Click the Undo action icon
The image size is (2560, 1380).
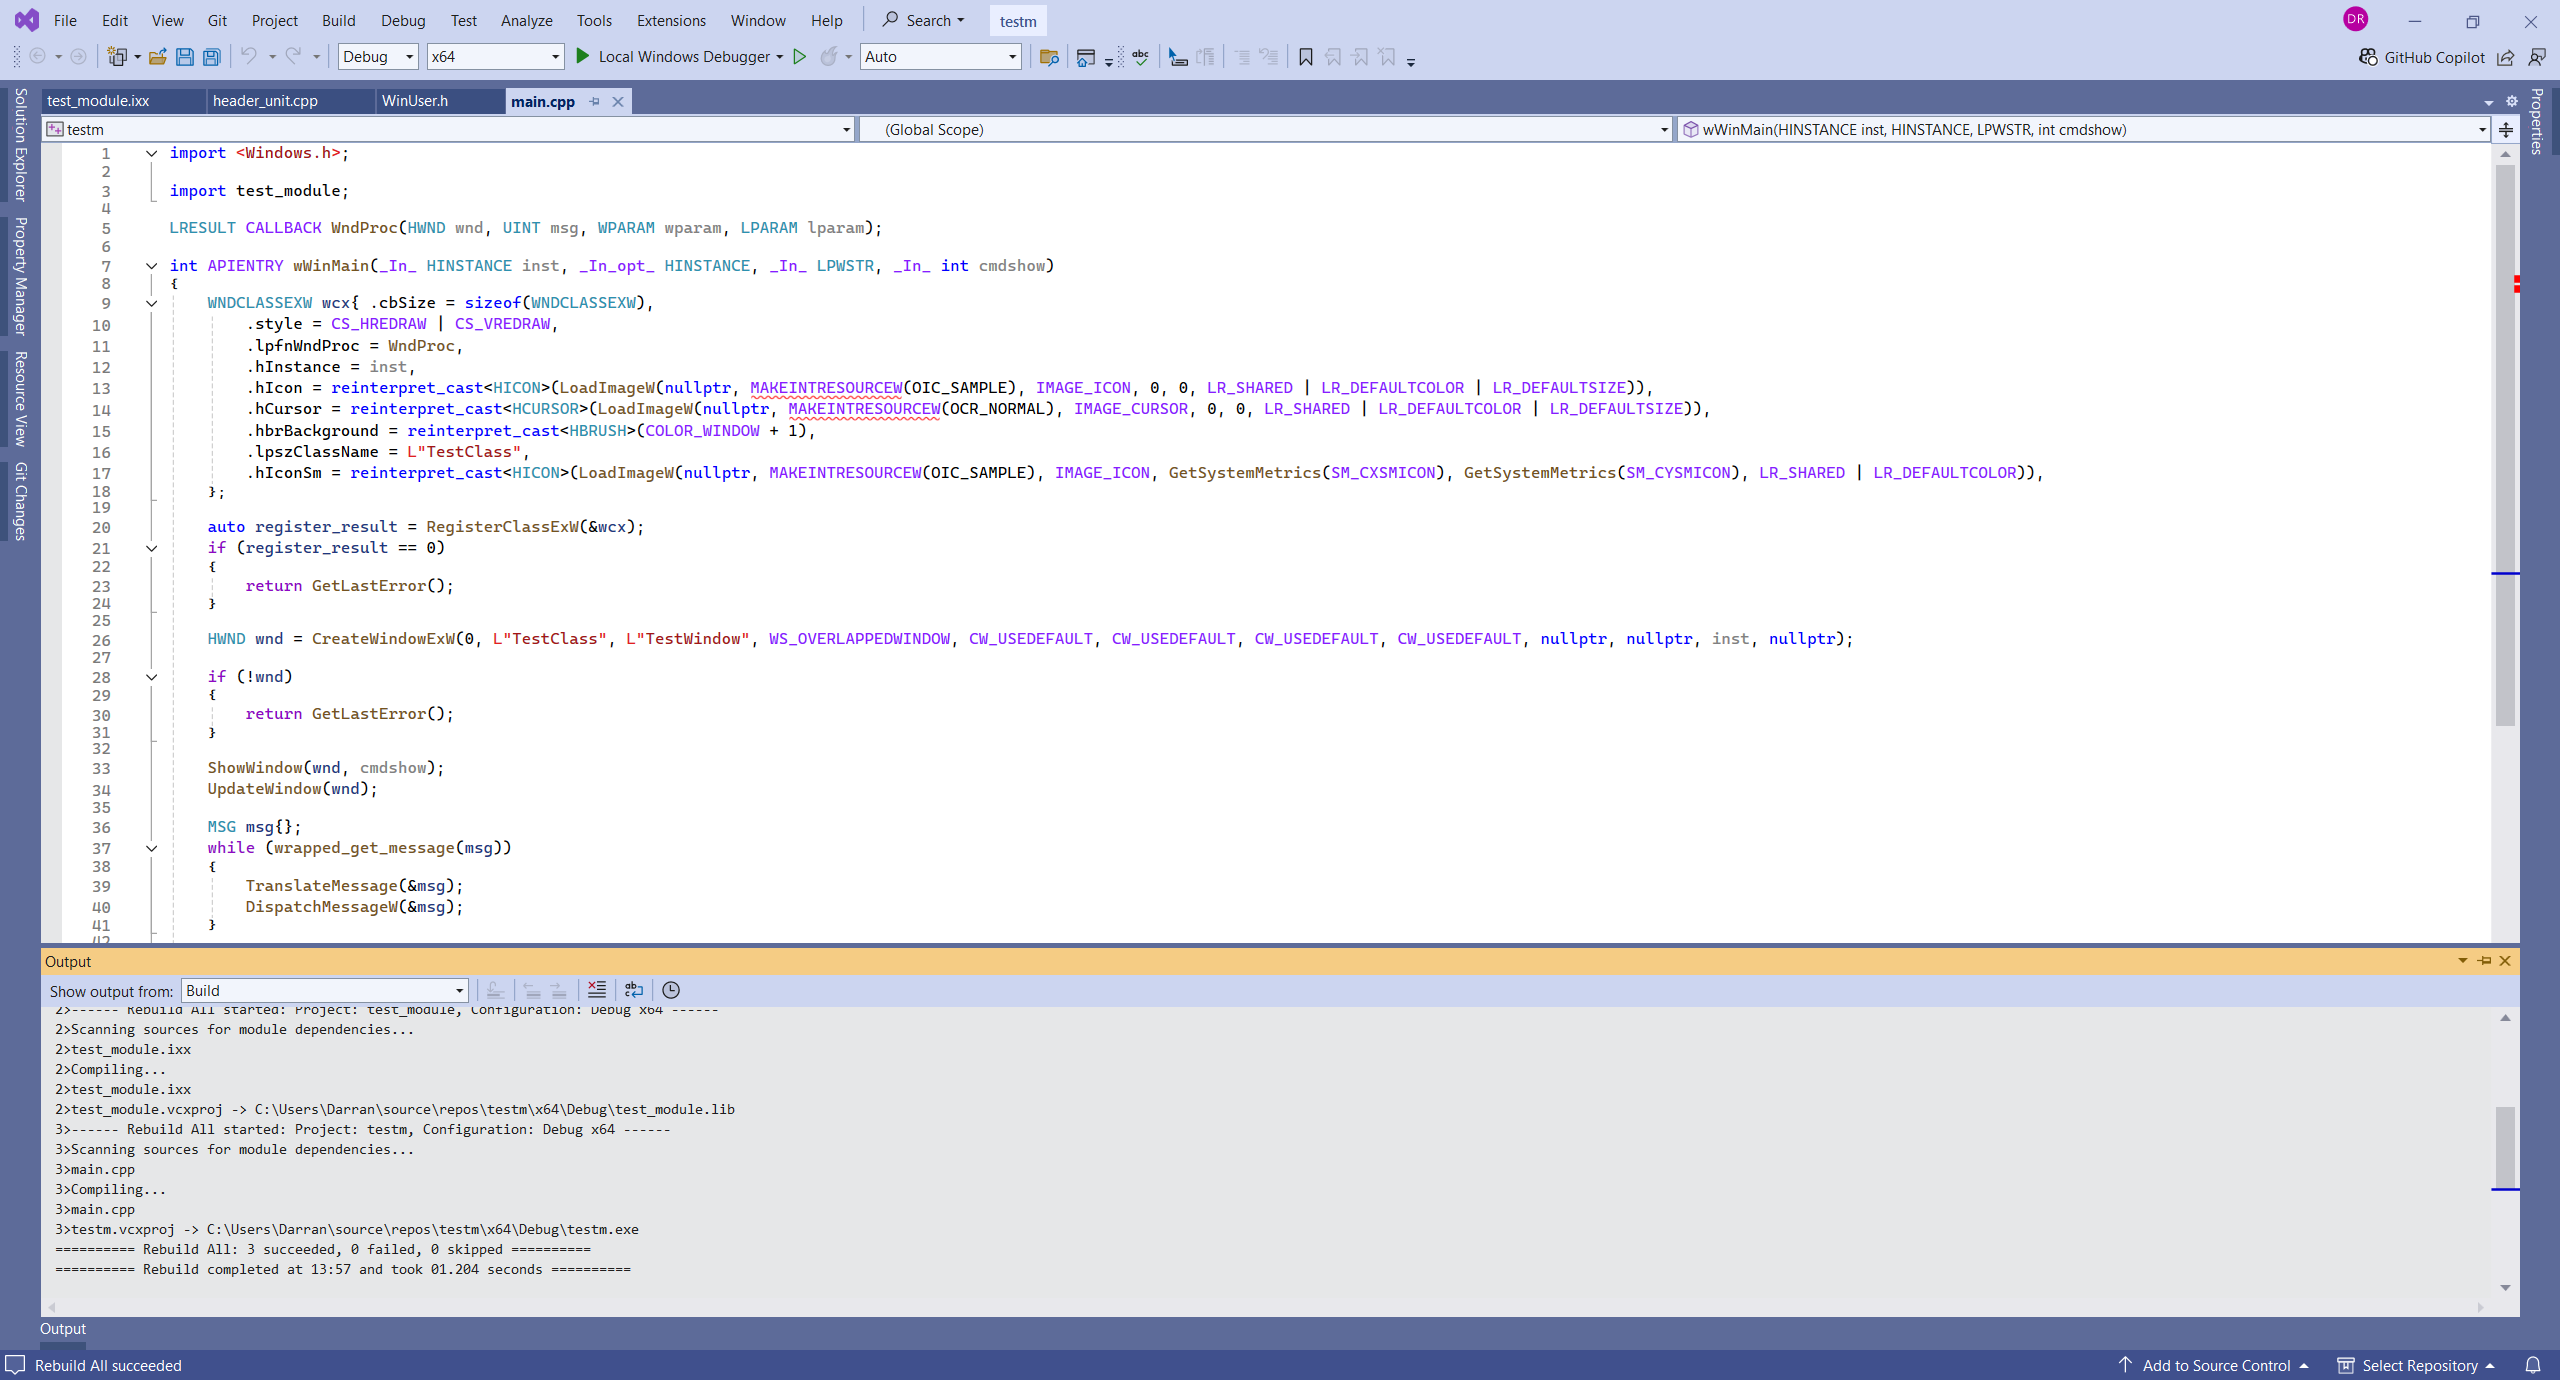coord(248,56)
